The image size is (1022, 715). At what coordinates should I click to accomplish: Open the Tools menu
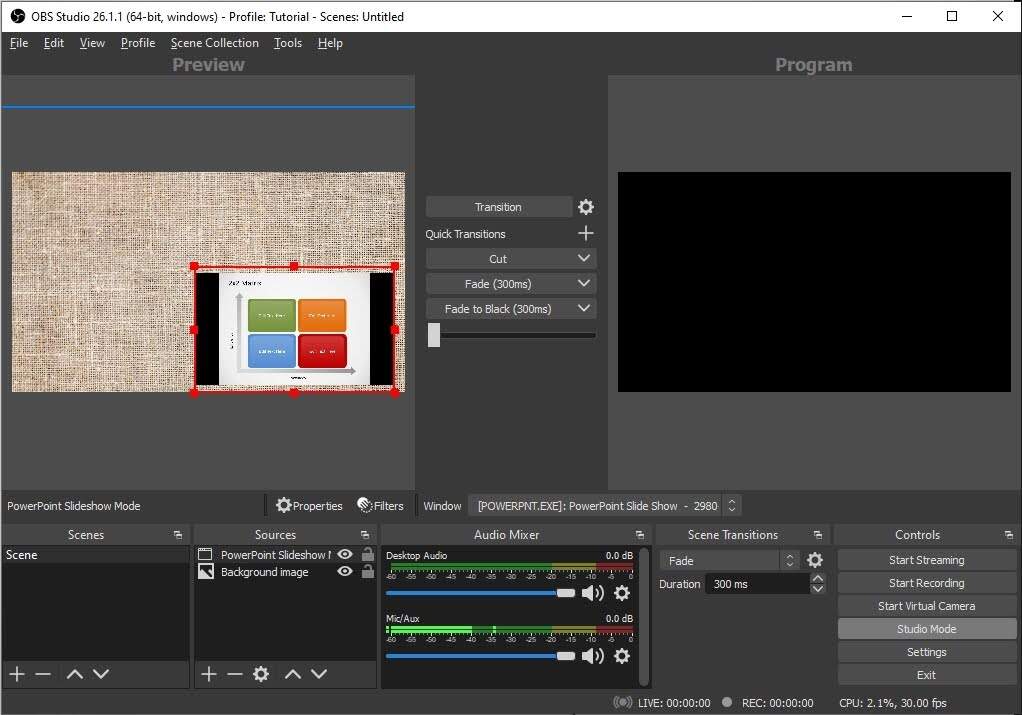[288, 43]
